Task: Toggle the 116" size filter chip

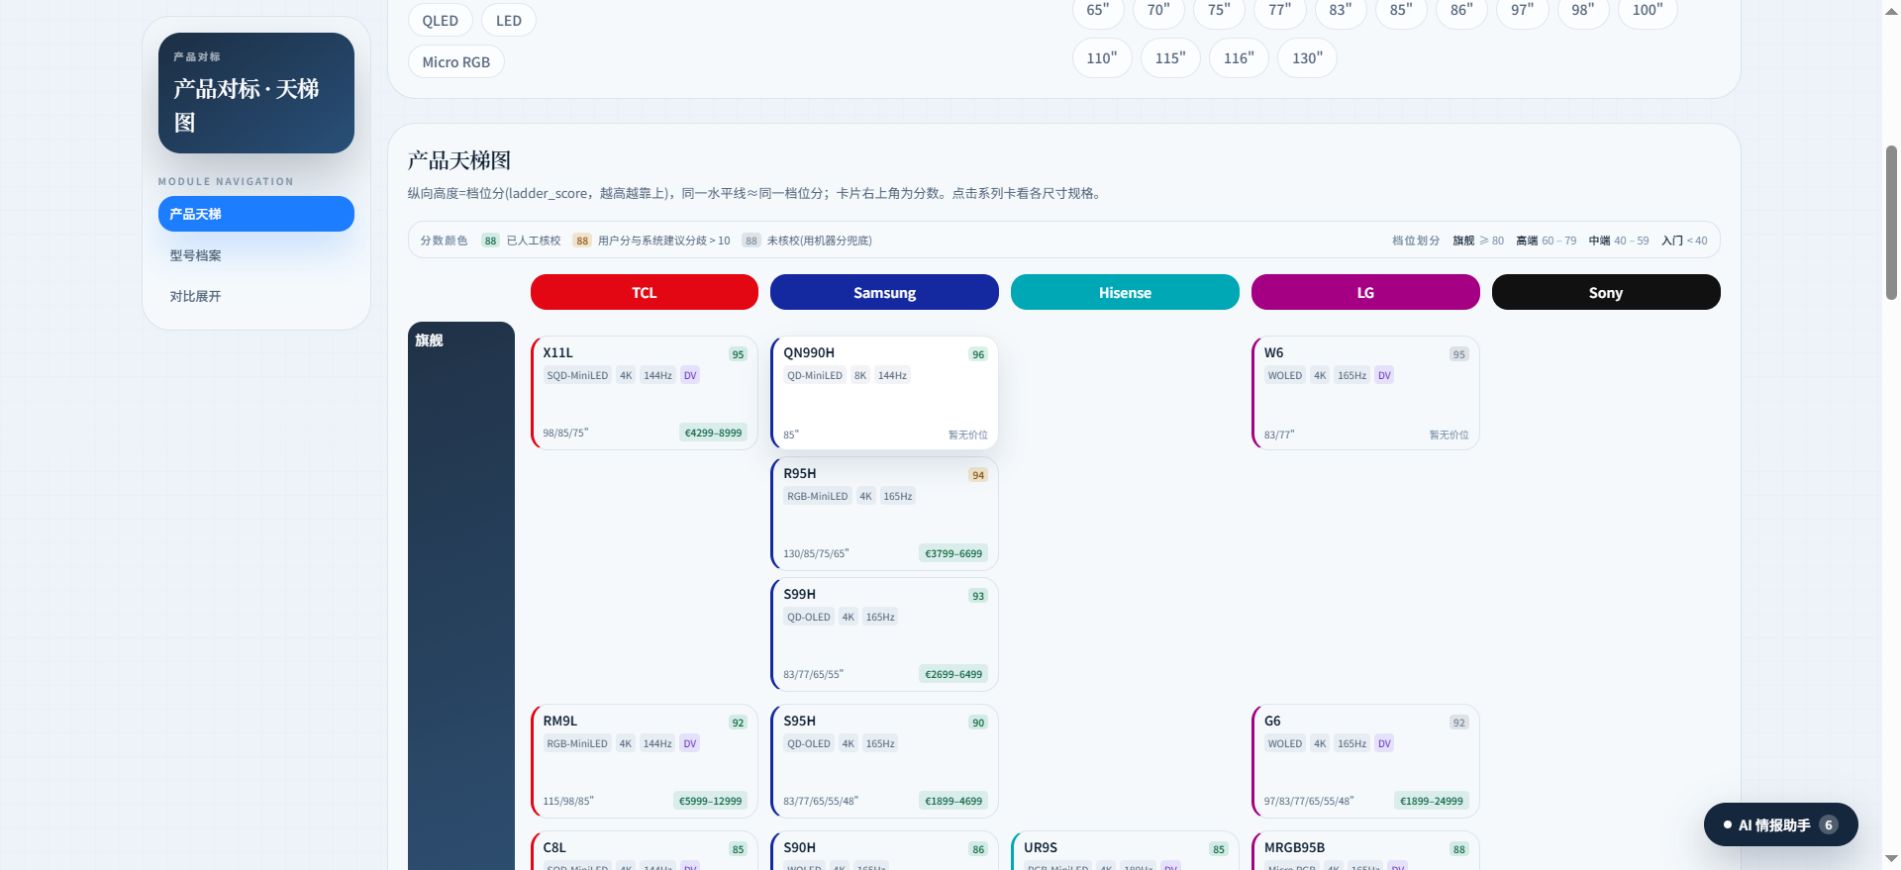Action: [1239, 58]
